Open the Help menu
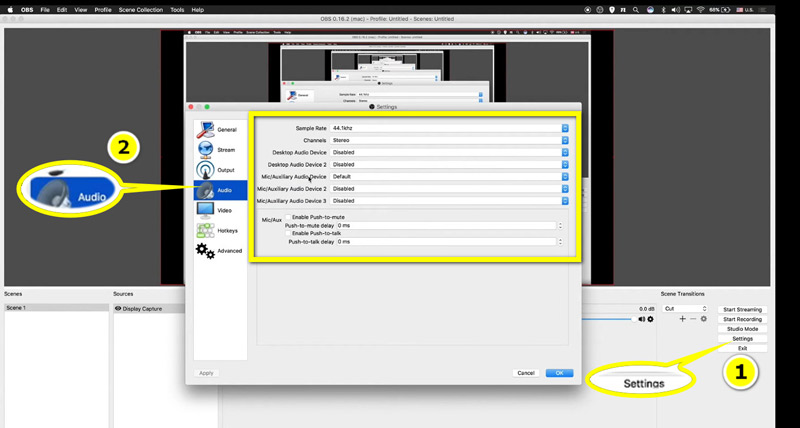The image size is (800, 428). (x=197, y=10)
